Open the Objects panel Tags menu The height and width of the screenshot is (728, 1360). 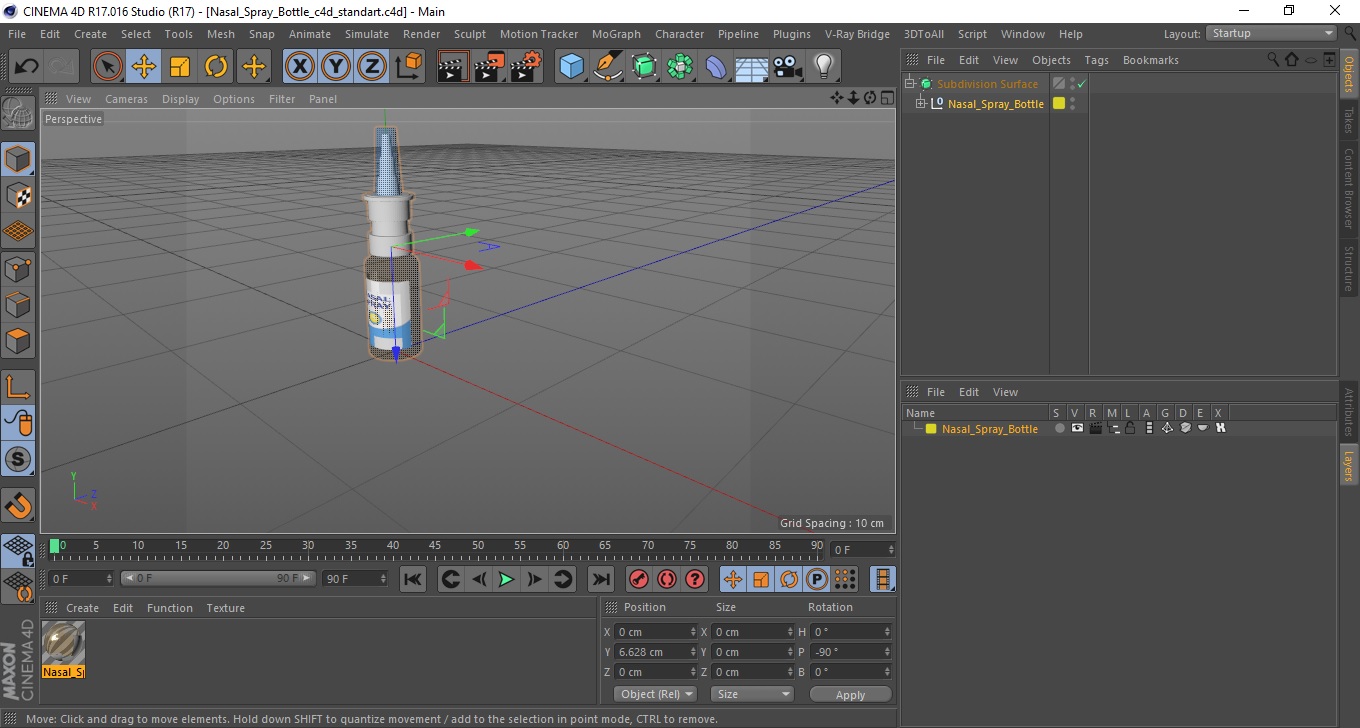pyautogui.click(x=1096, y=60)
